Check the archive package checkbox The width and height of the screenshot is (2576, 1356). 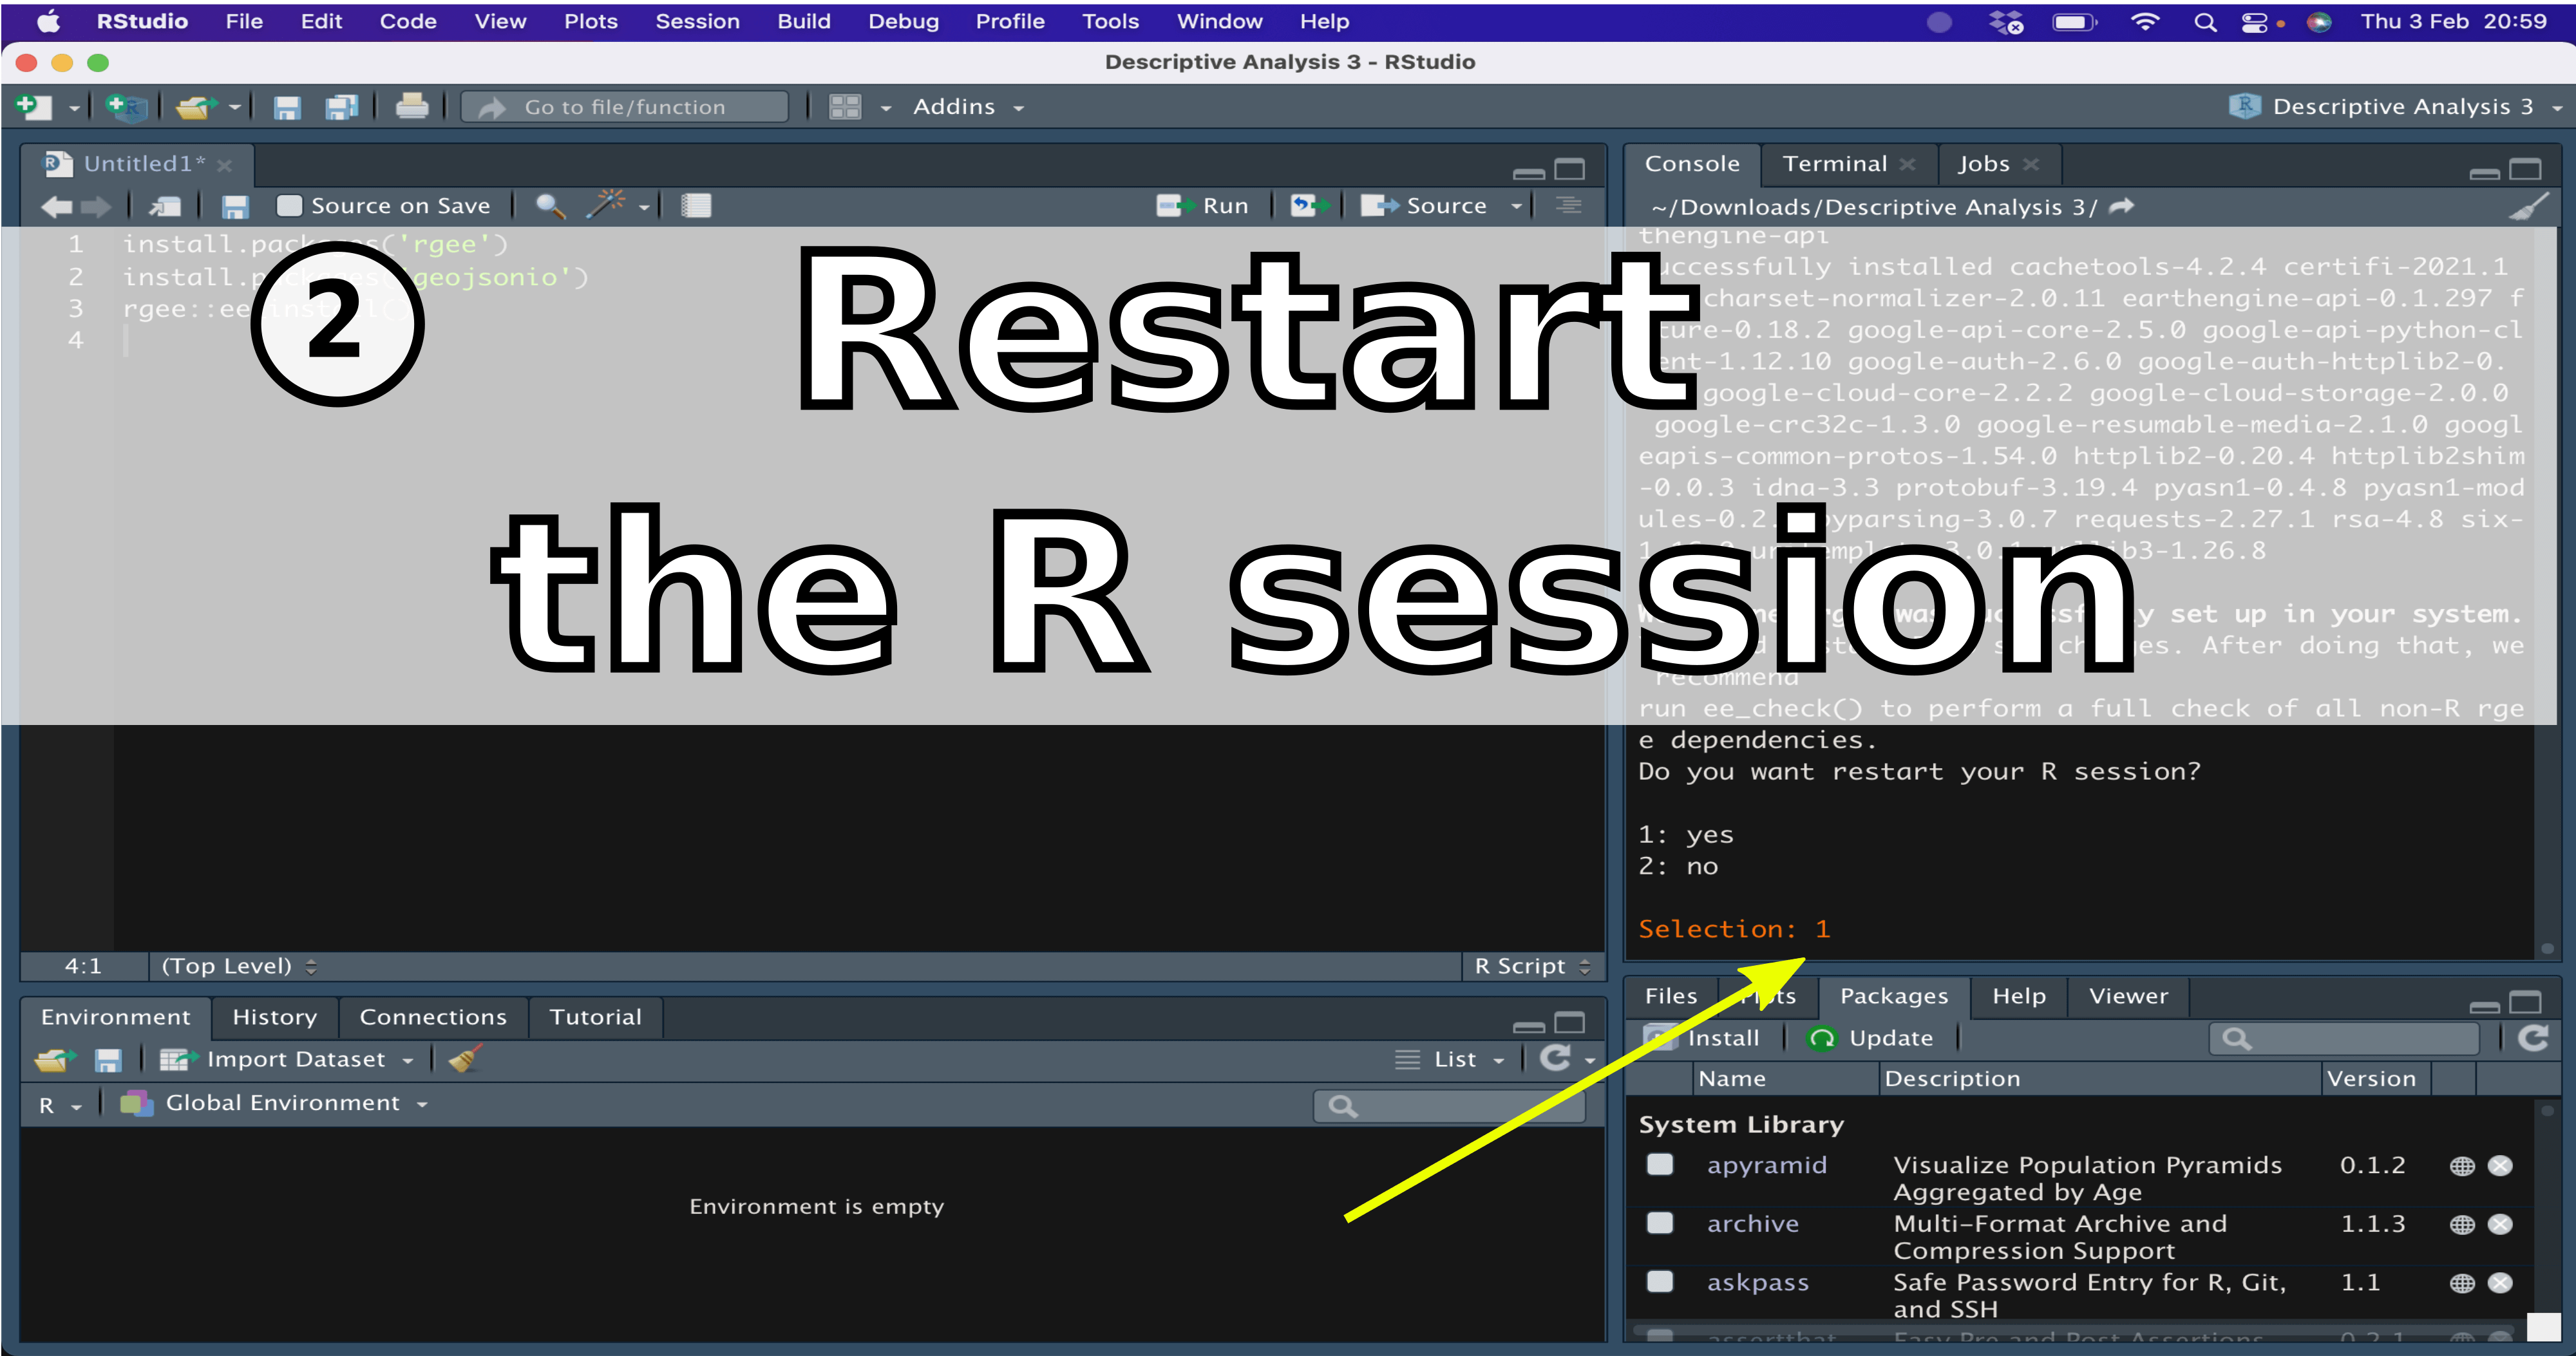(x=1660, y=1223)
